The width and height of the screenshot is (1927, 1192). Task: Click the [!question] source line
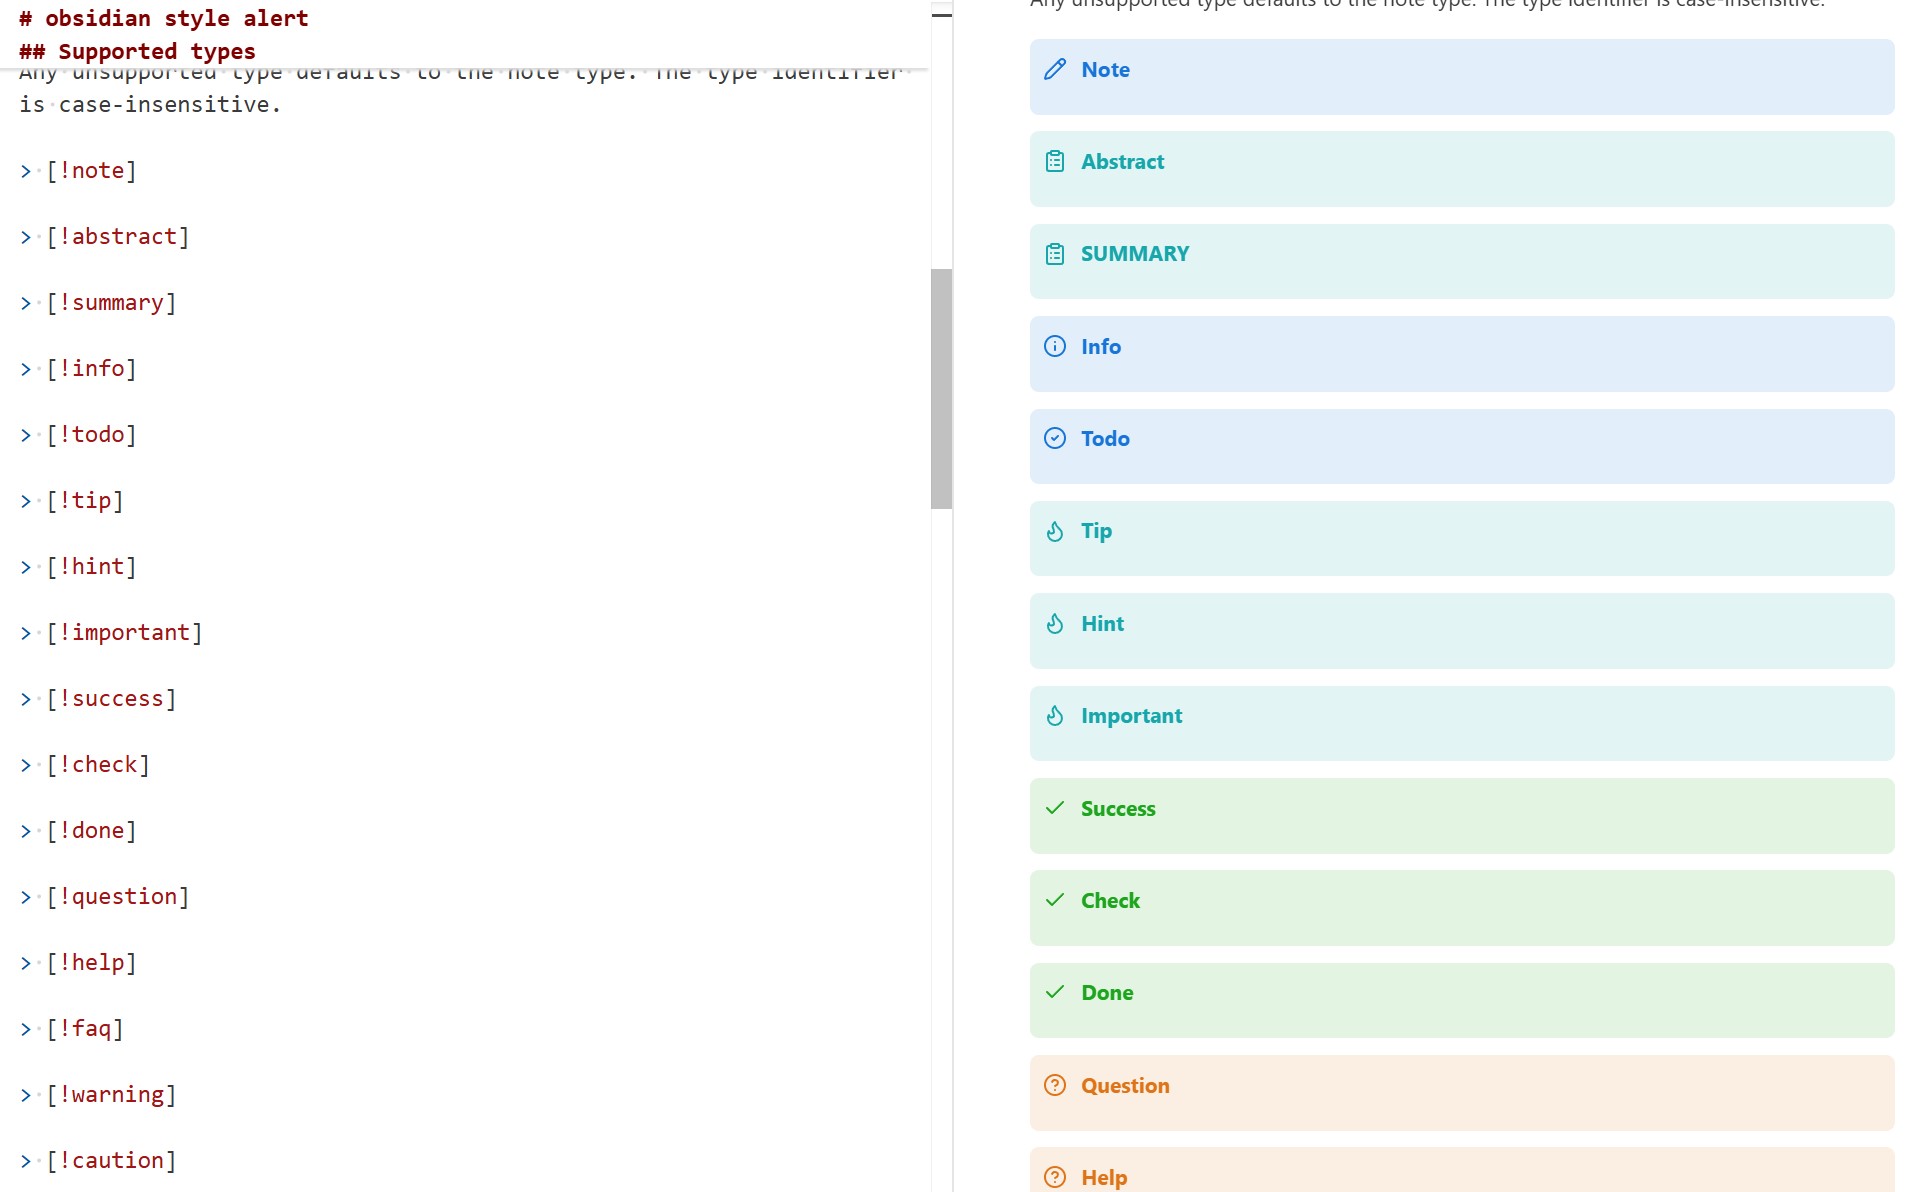pyautogui.click(x=118, y=897)
